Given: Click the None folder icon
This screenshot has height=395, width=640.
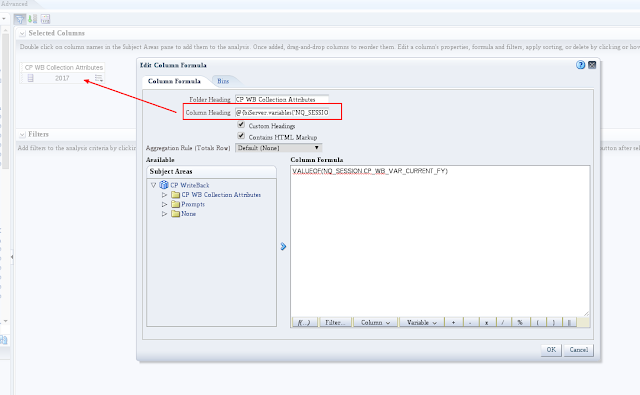Looking at the screenshot, I should 176,213.
